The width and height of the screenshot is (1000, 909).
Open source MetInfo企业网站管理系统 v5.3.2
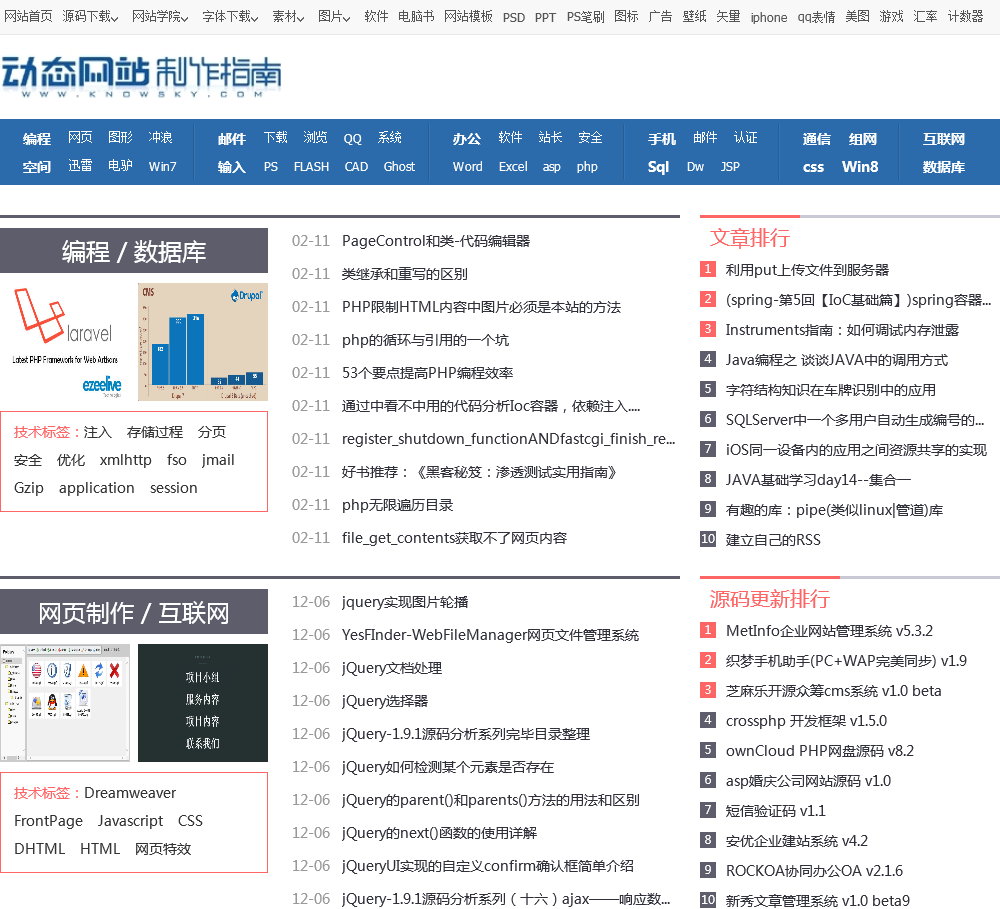tap(829, 631)
